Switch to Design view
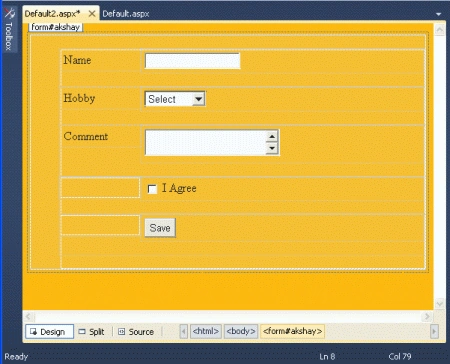450x364 pixels. point(49,332)
